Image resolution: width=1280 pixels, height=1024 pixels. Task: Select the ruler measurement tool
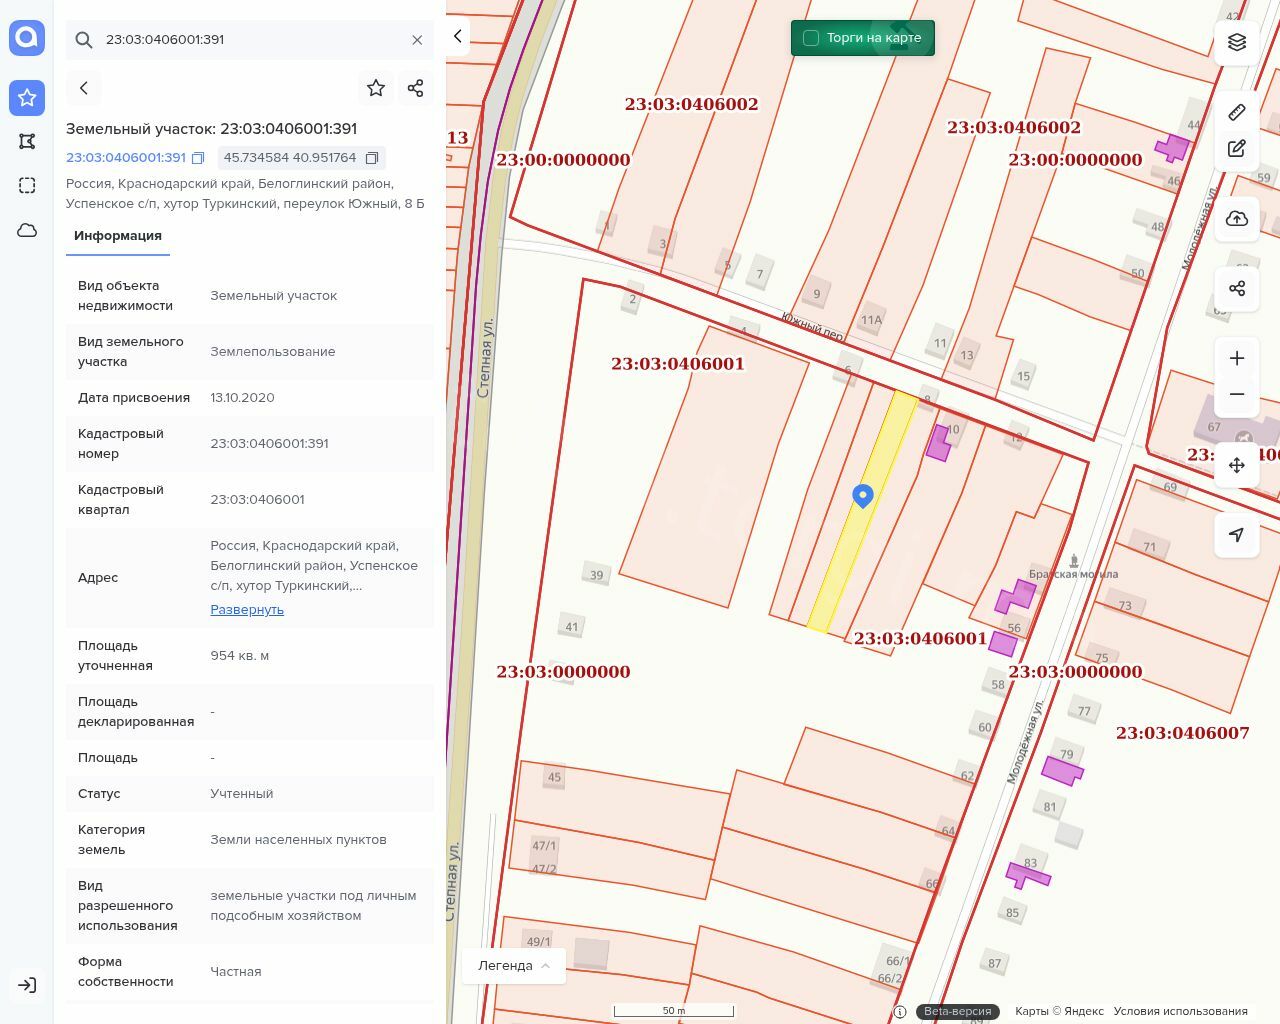(1237, 112)
